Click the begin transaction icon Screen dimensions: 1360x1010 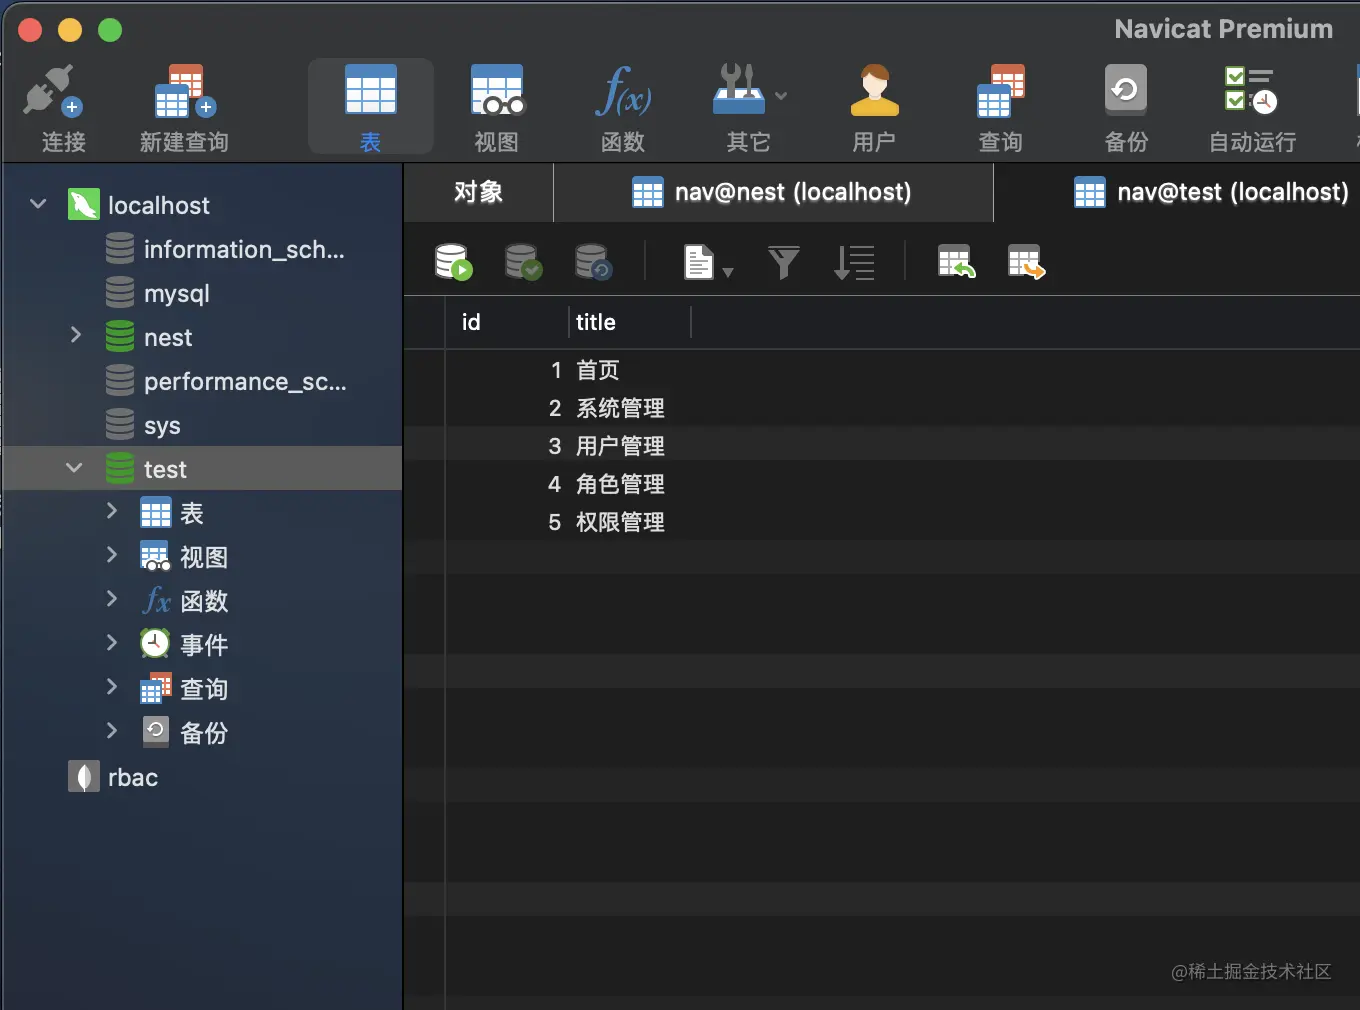(x=451, y=262)
